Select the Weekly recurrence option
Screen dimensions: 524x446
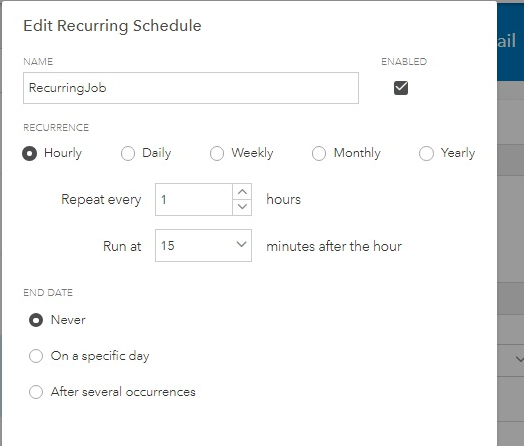(x=217, y=153)
